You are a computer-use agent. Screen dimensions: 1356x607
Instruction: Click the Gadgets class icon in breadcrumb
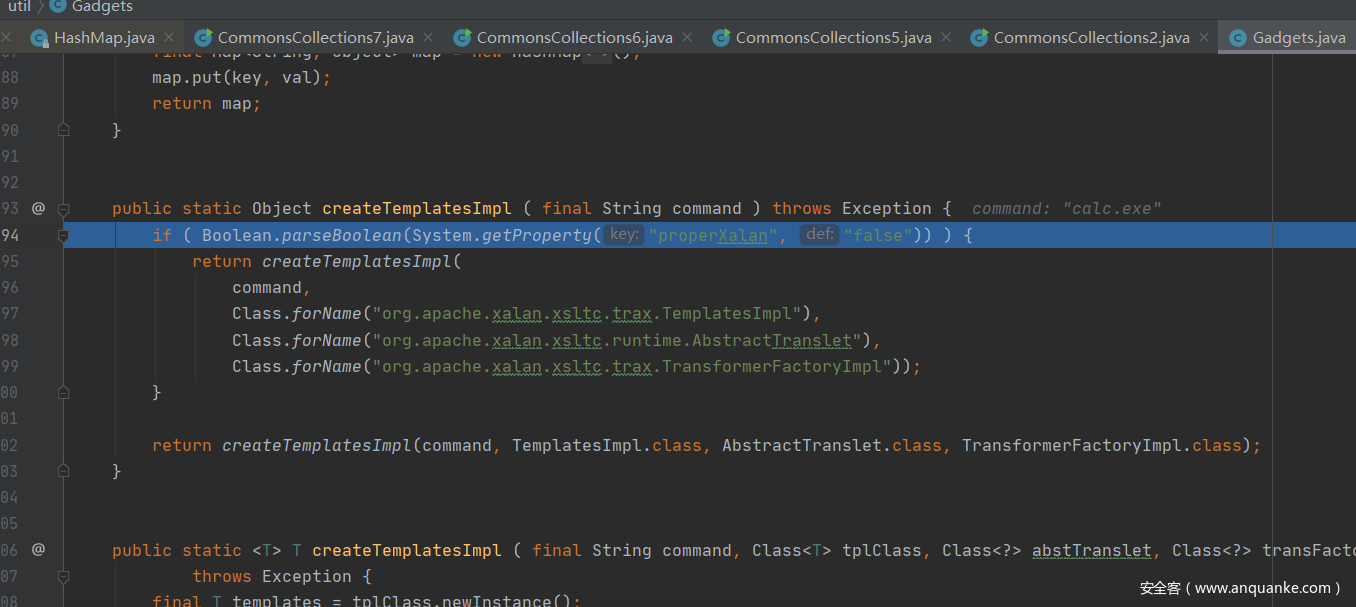coord(57,6)
